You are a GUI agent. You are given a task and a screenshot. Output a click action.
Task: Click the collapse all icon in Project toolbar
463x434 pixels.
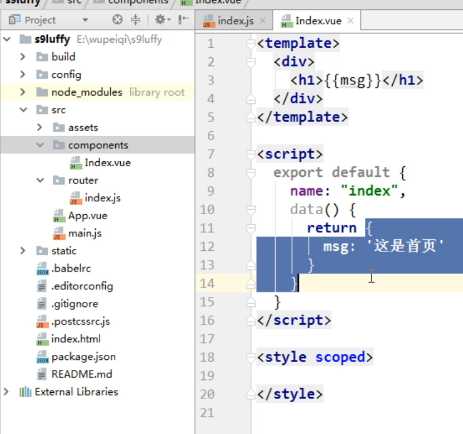pos(135,20)
